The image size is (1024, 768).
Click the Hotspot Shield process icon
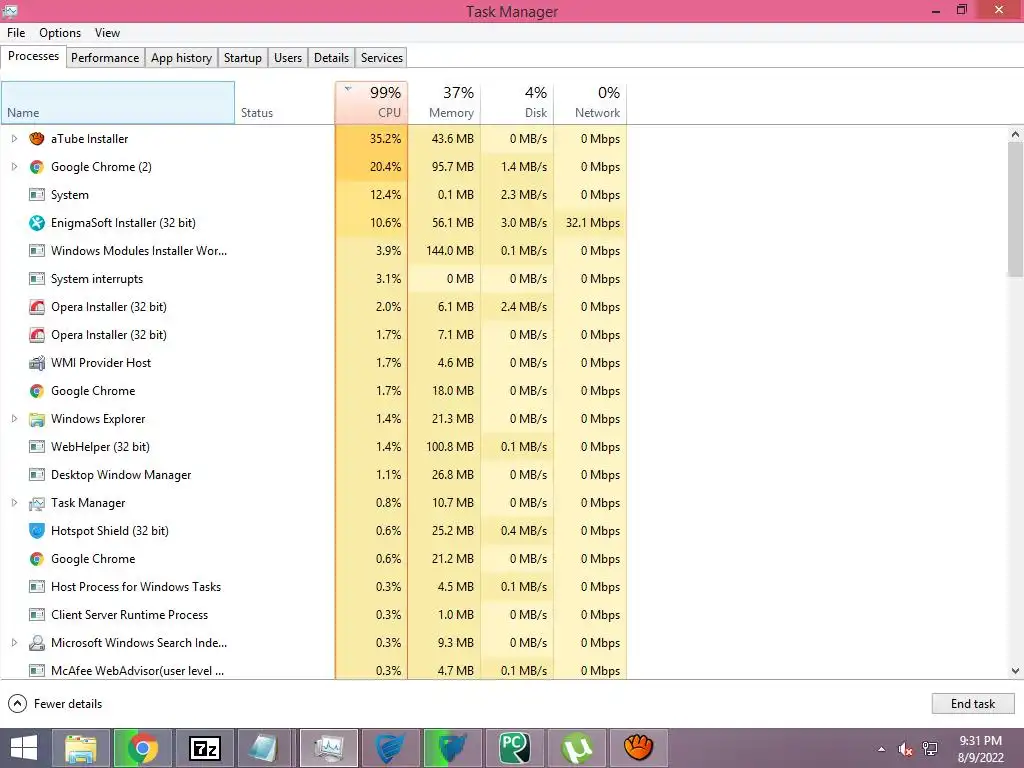(x=37, y=531)
